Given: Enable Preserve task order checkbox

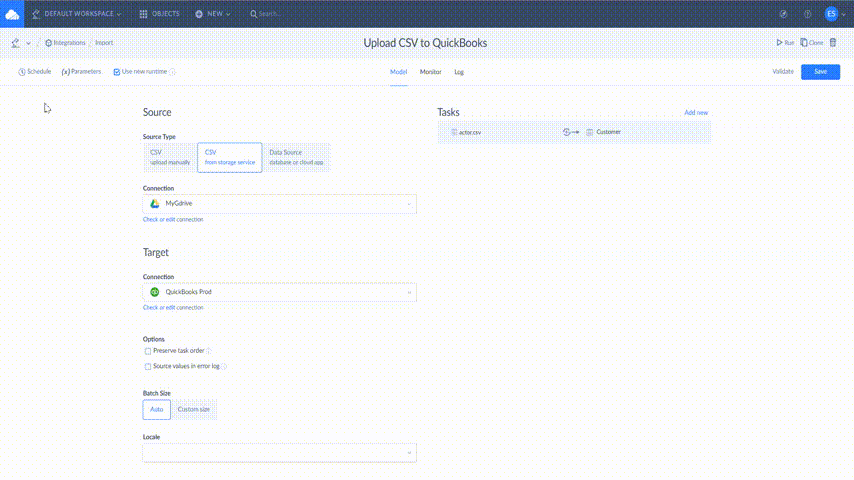Looking at the screenshot, I should [148, 351].
